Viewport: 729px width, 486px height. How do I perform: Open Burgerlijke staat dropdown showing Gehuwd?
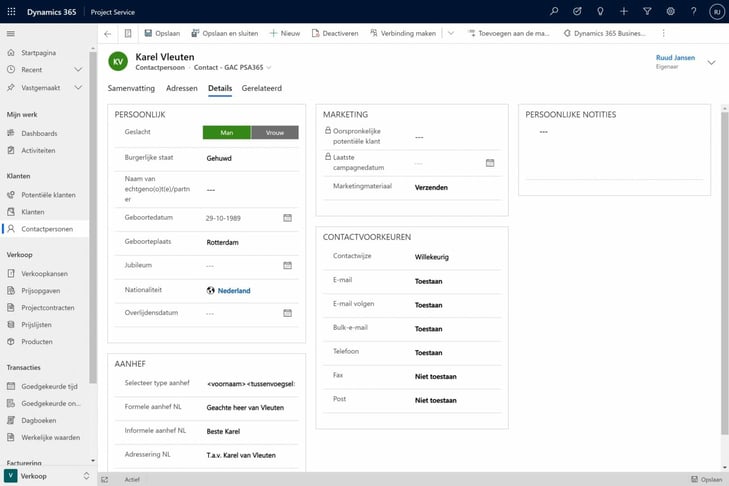click(251, 158)
